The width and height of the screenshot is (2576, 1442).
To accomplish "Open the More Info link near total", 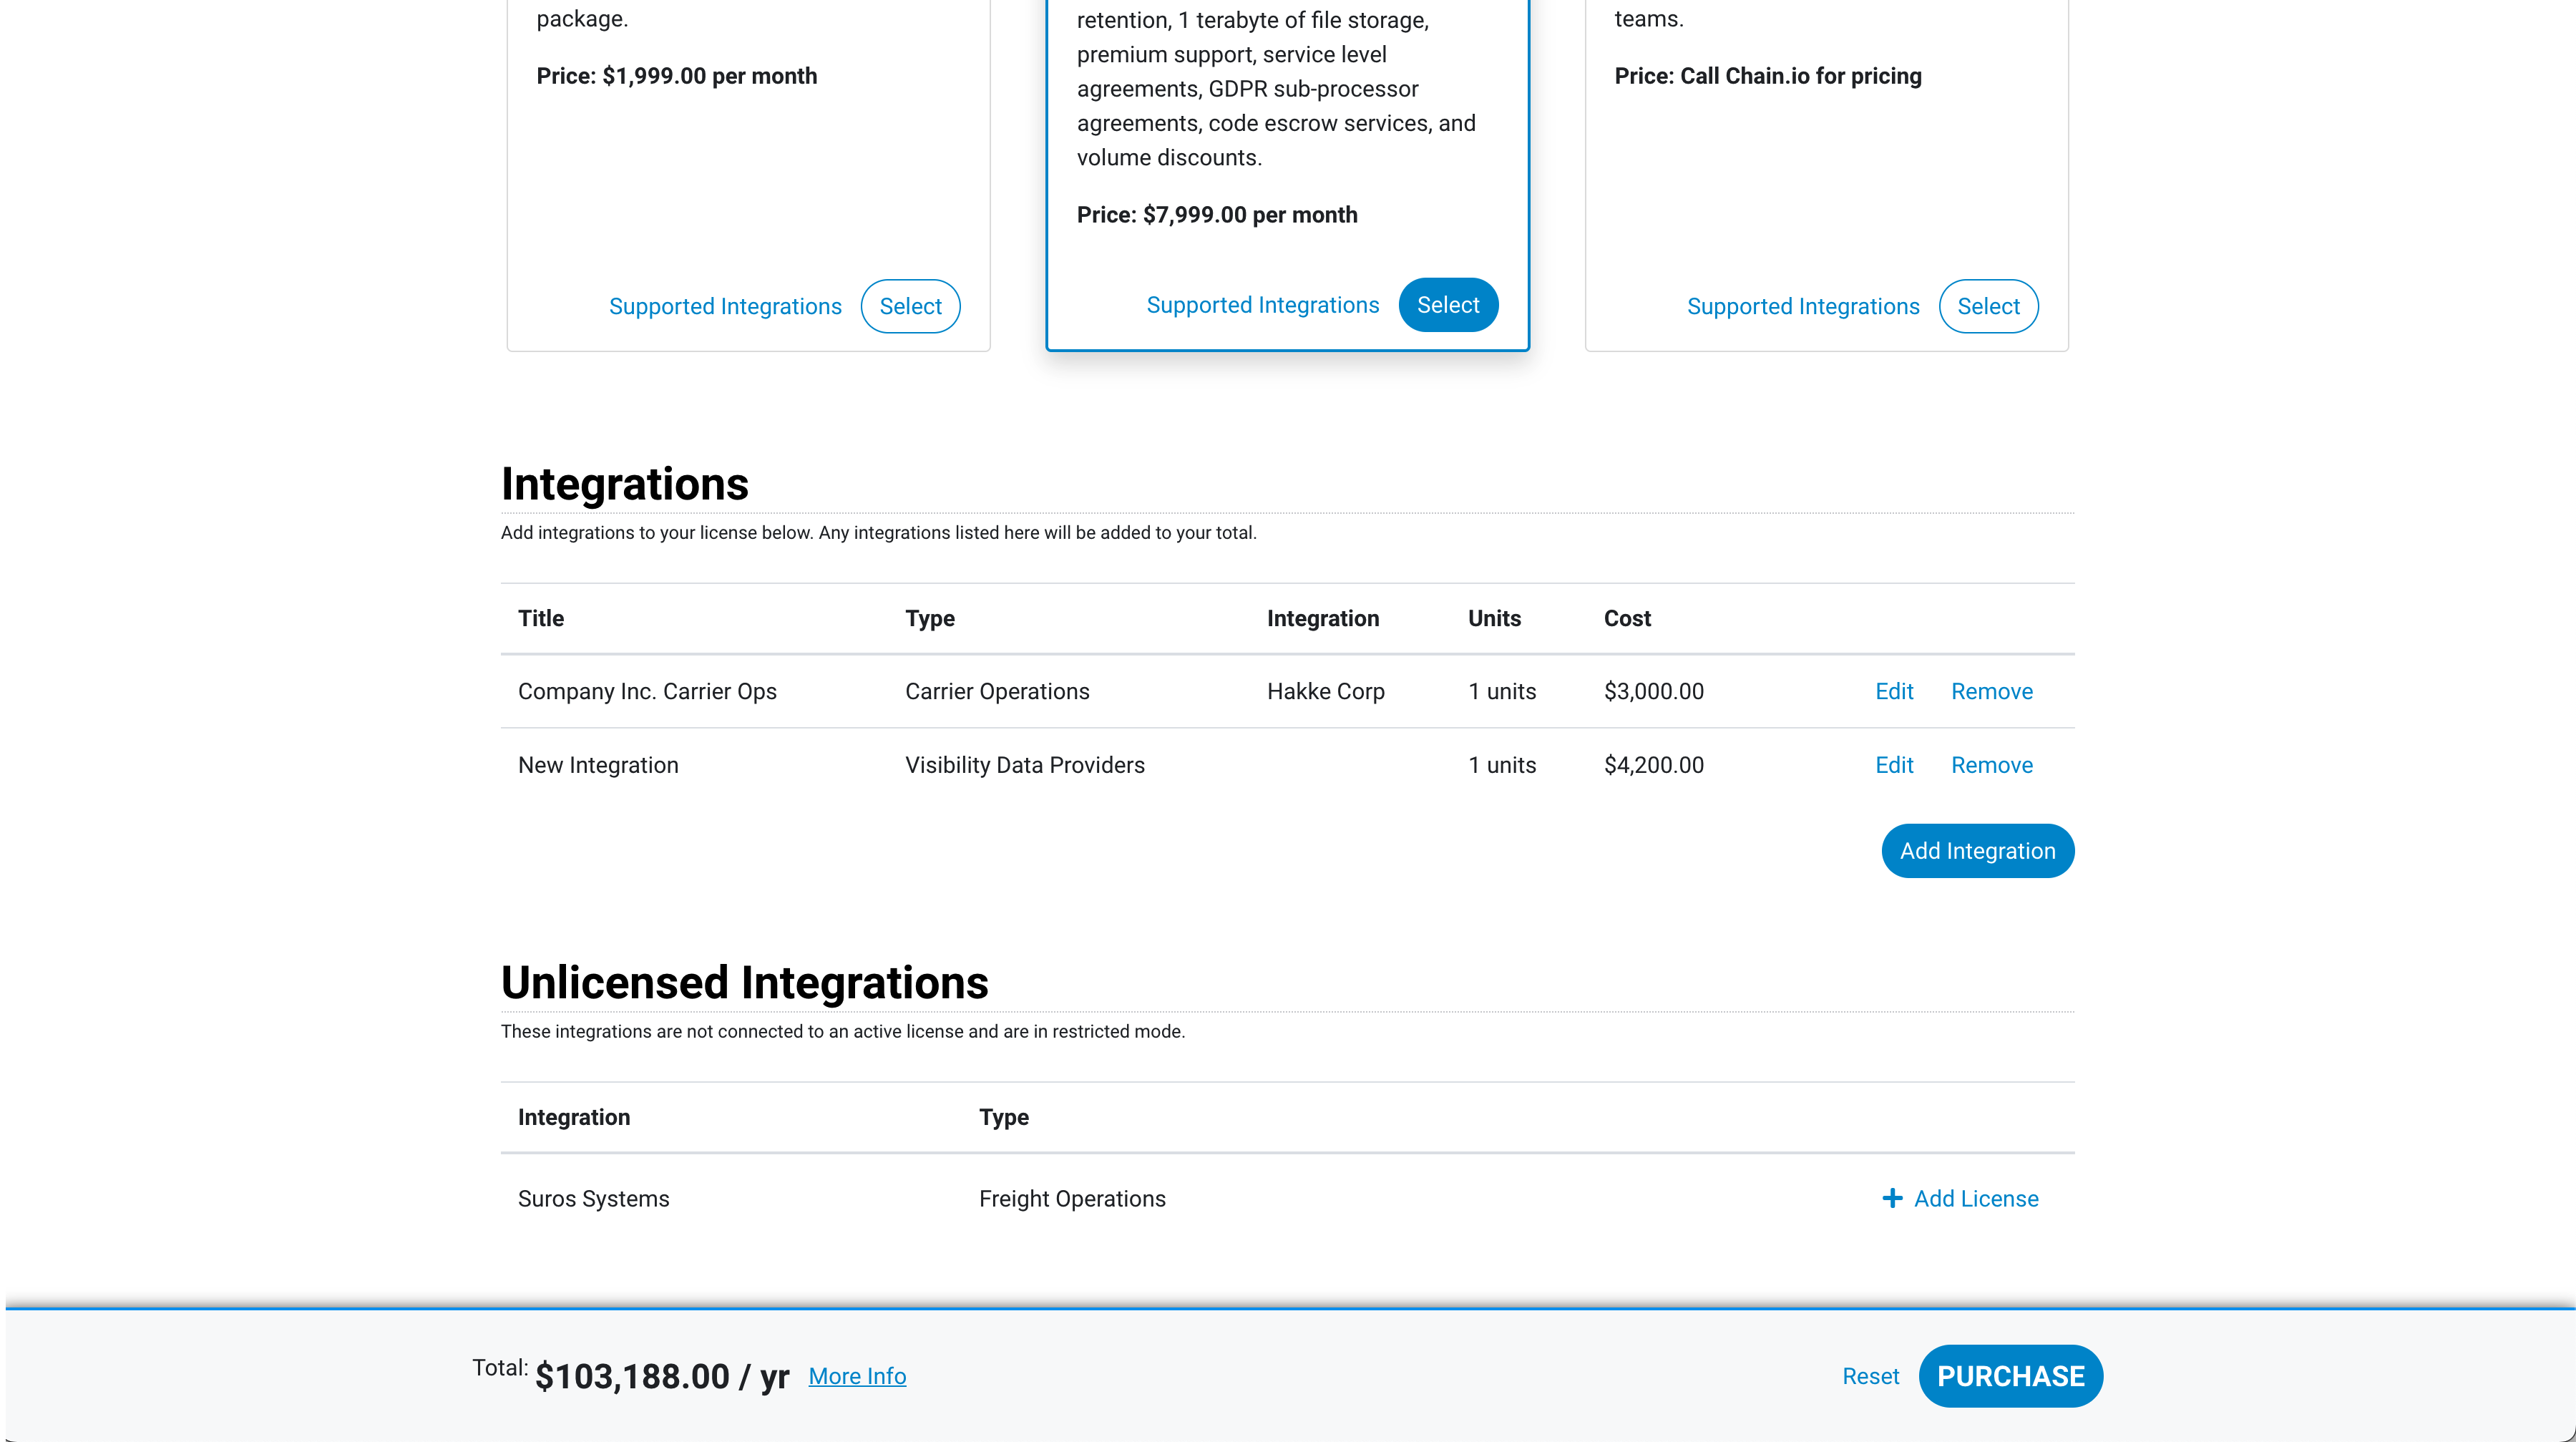I will [x=857, y=1376].
